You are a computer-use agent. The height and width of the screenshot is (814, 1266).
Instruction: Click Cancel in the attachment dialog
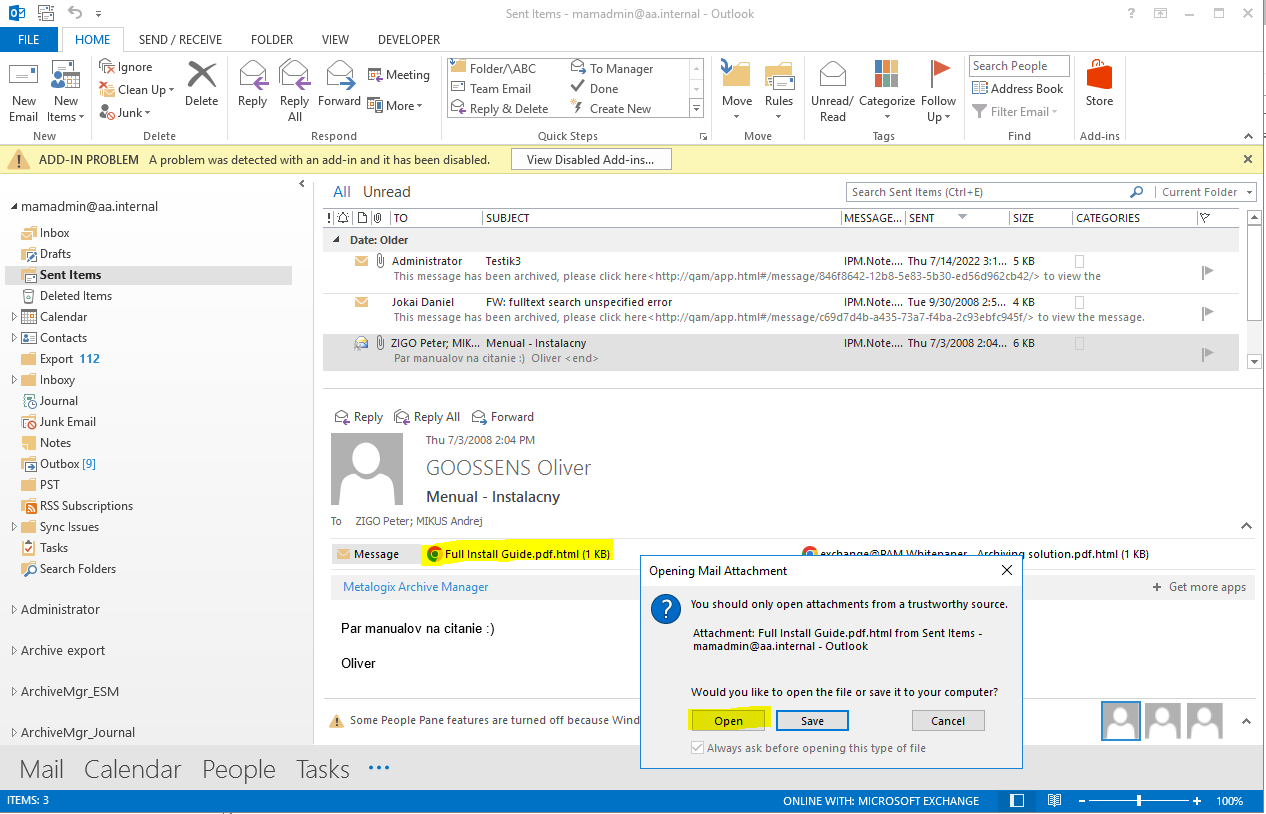point(948,721)
